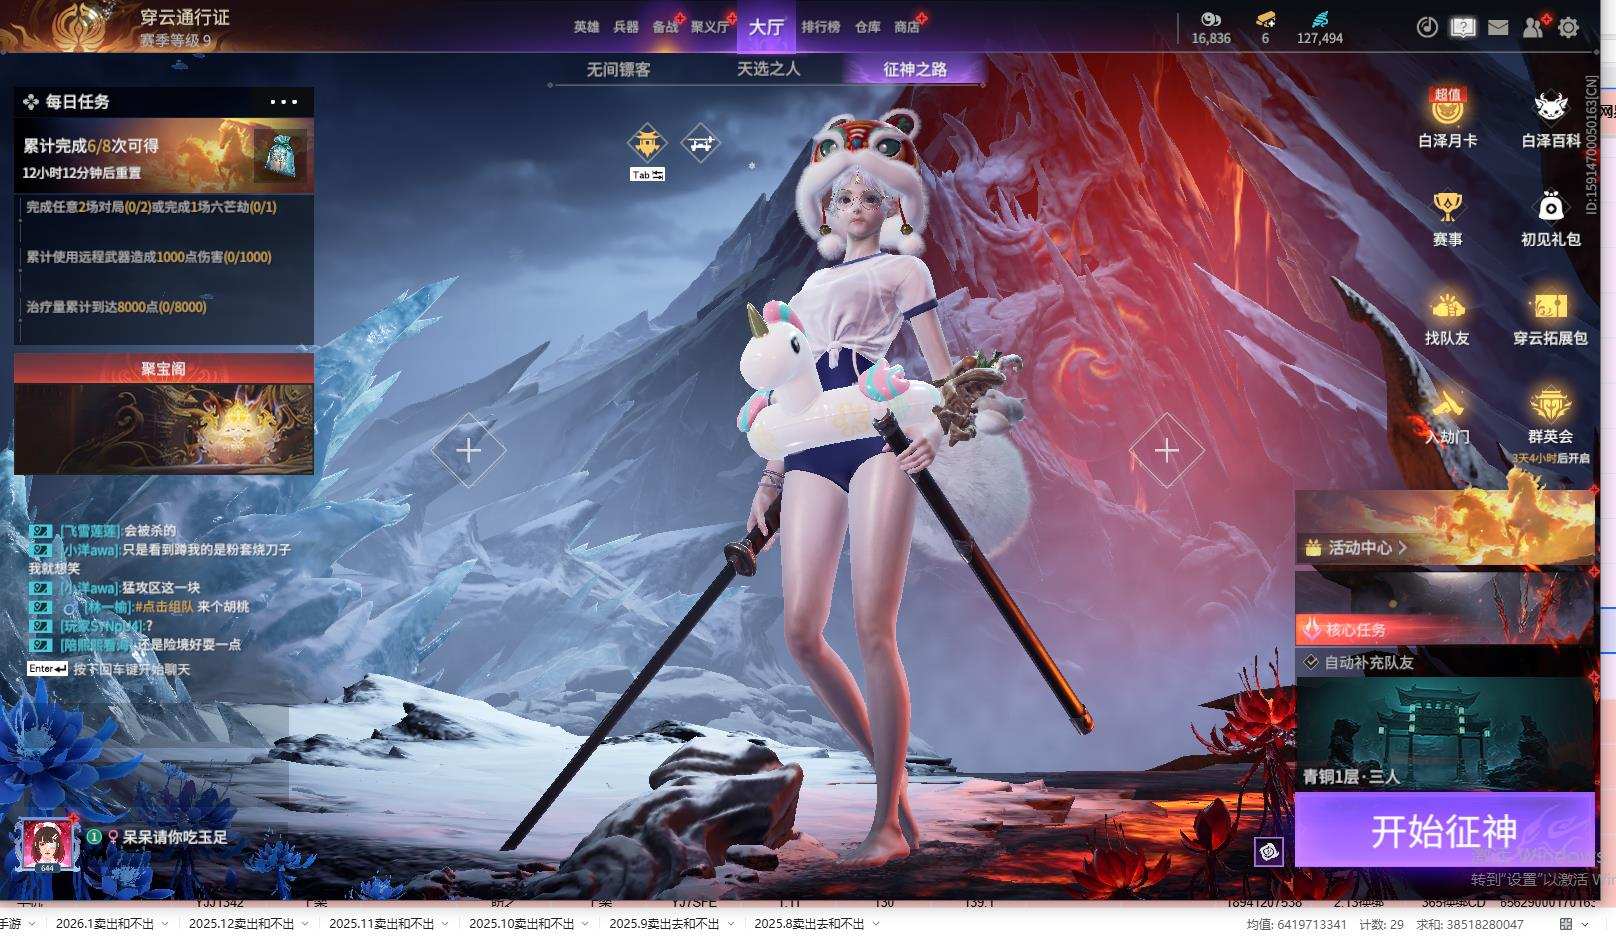Screen dimensions: 1616x939
Task: Add a teammate in left plus slot
Action: tap(468, 450)
